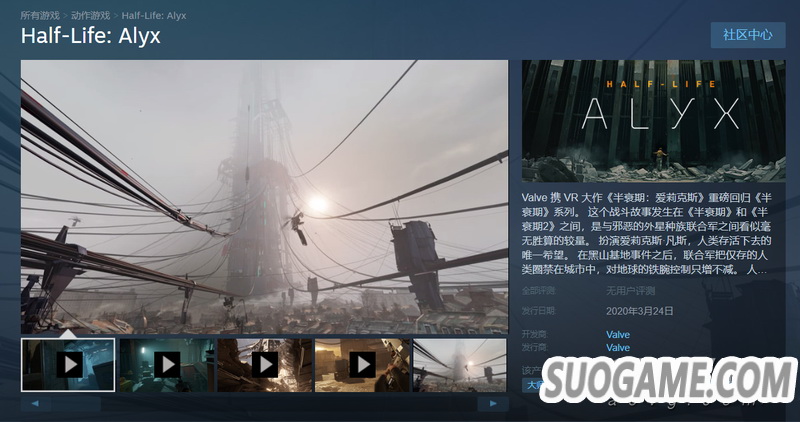Click the 无用户评测 review summary text

click(630, 291)
